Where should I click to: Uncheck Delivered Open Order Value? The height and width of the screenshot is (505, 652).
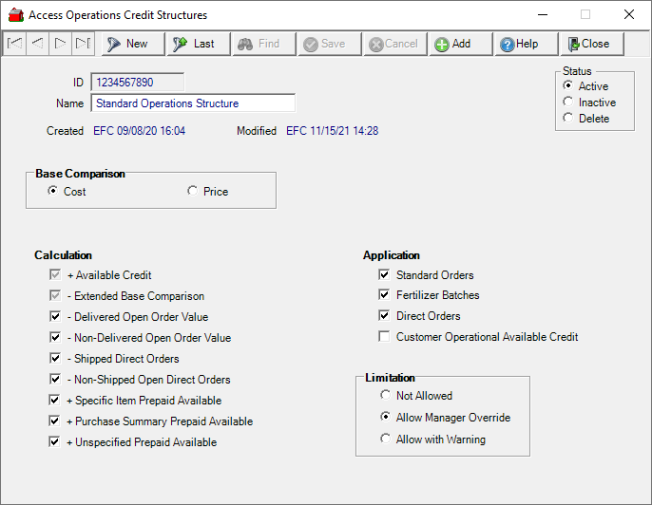point(55,317)
